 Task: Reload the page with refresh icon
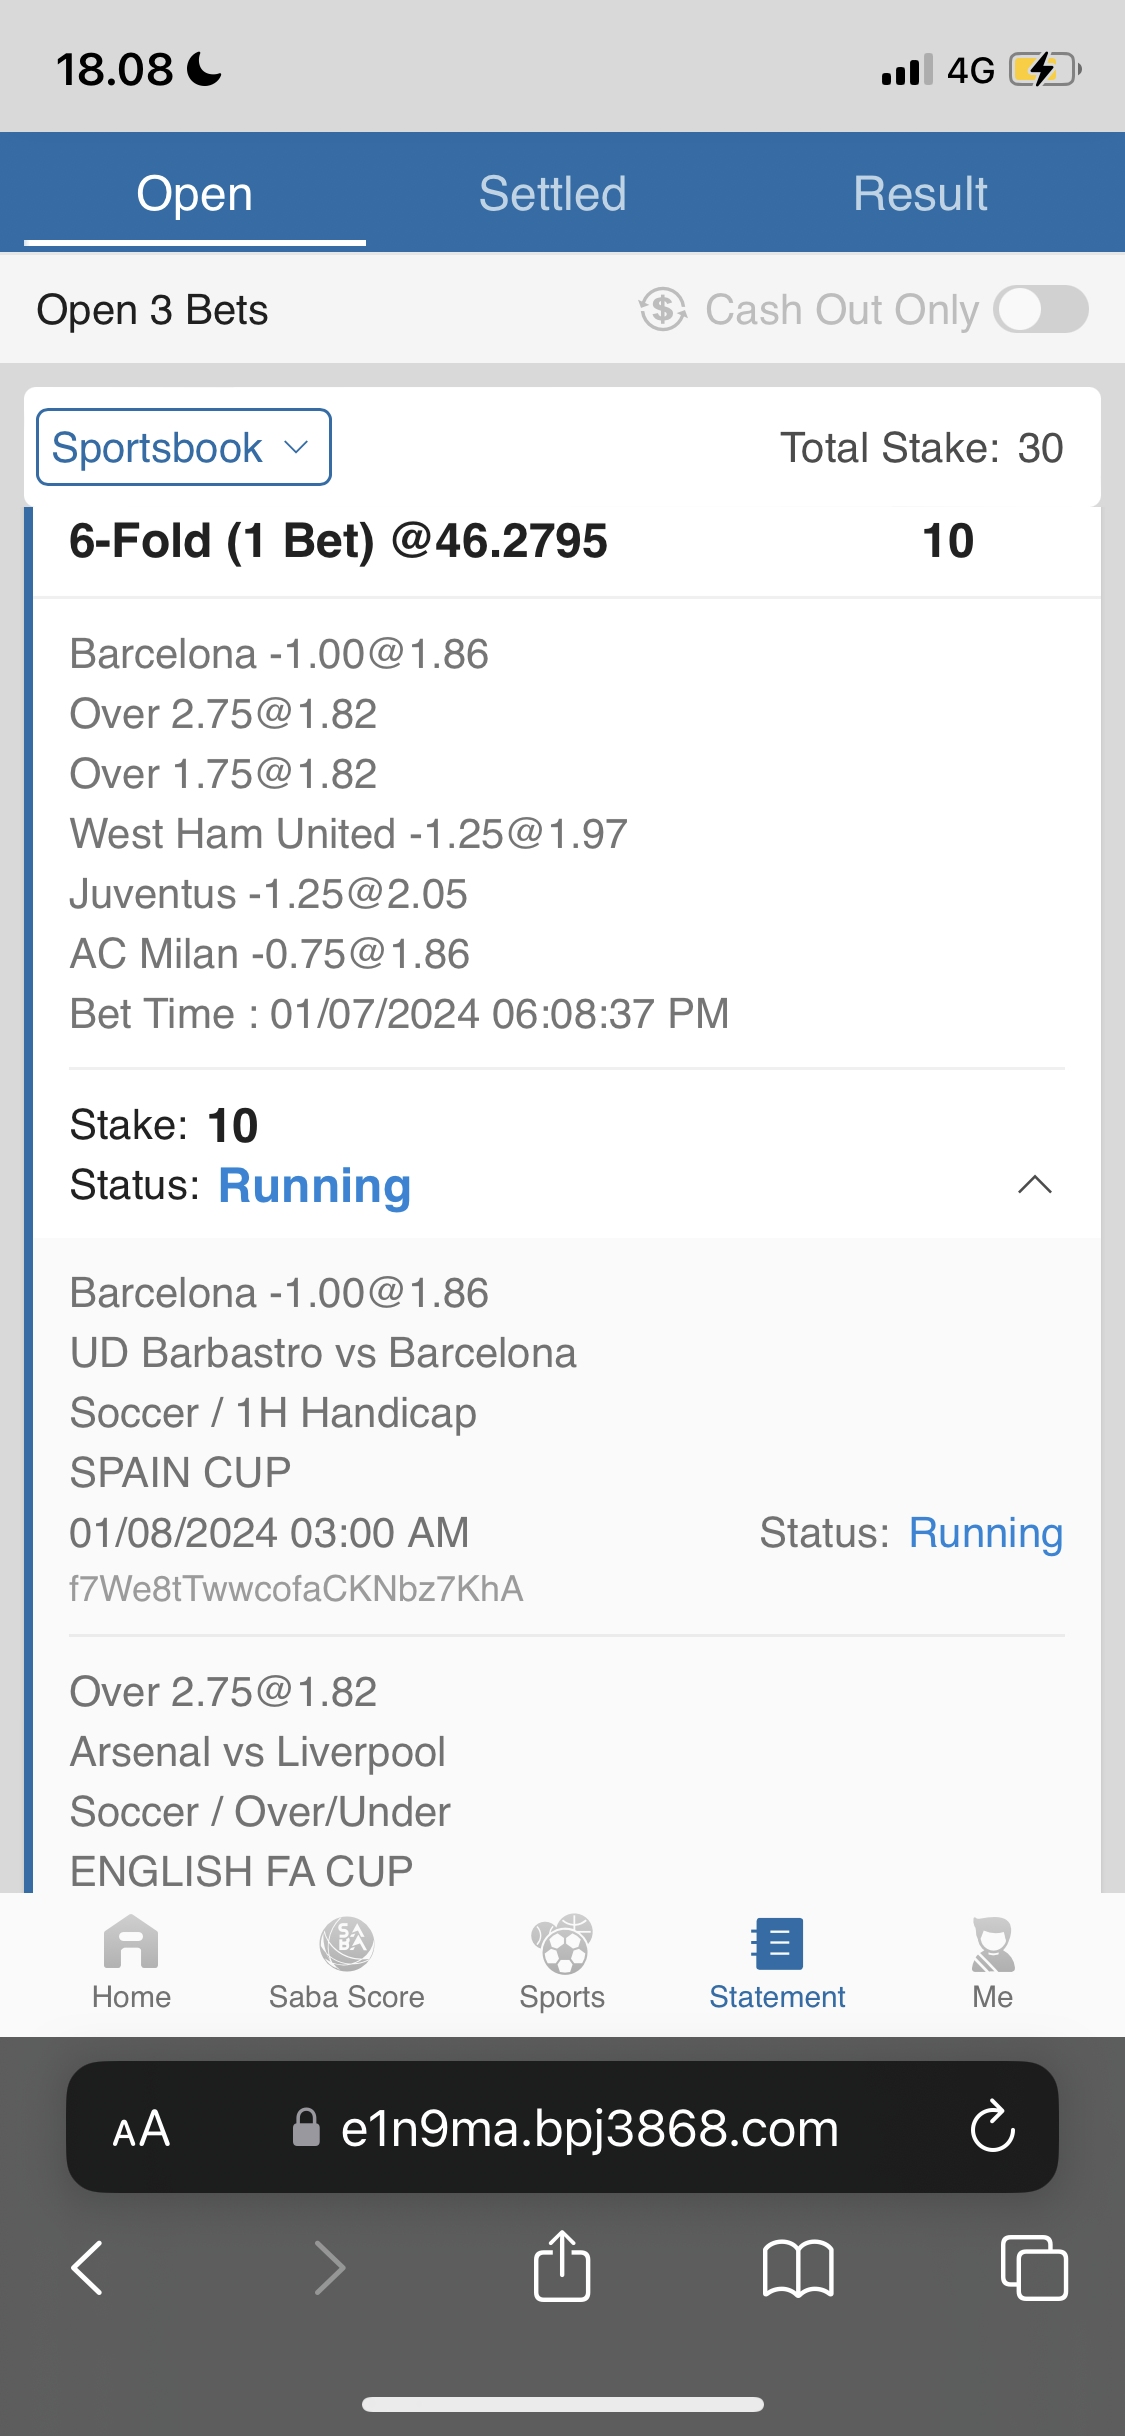pos(992,2127)
